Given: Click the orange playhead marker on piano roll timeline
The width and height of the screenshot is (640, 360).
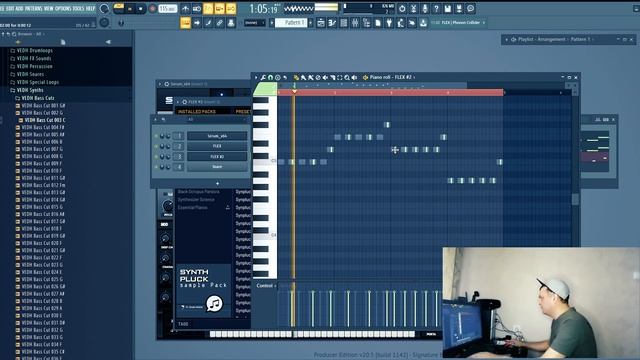Looking at the screenshot, I should point(294,91).
